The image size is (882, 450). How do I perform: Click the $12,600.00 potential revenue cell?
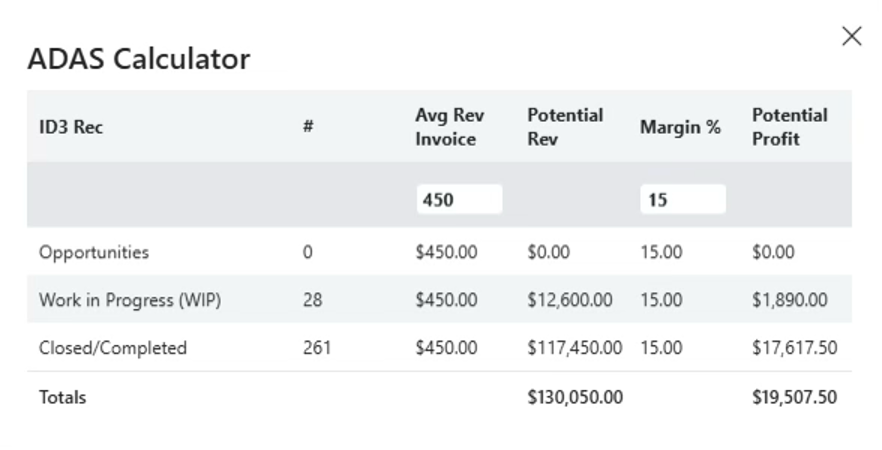click(570, 300)
